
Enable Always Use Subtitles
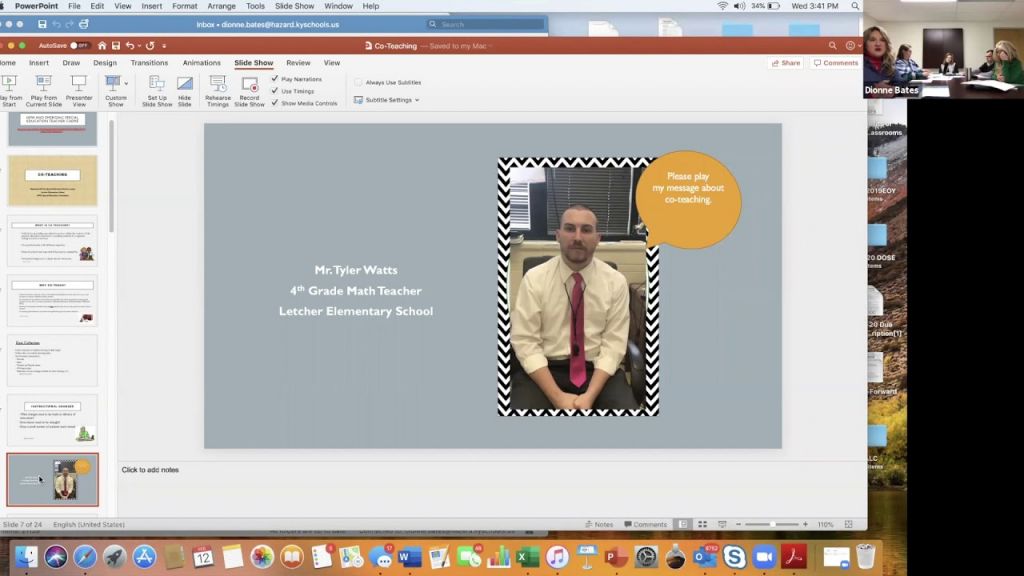coord(358,82)
